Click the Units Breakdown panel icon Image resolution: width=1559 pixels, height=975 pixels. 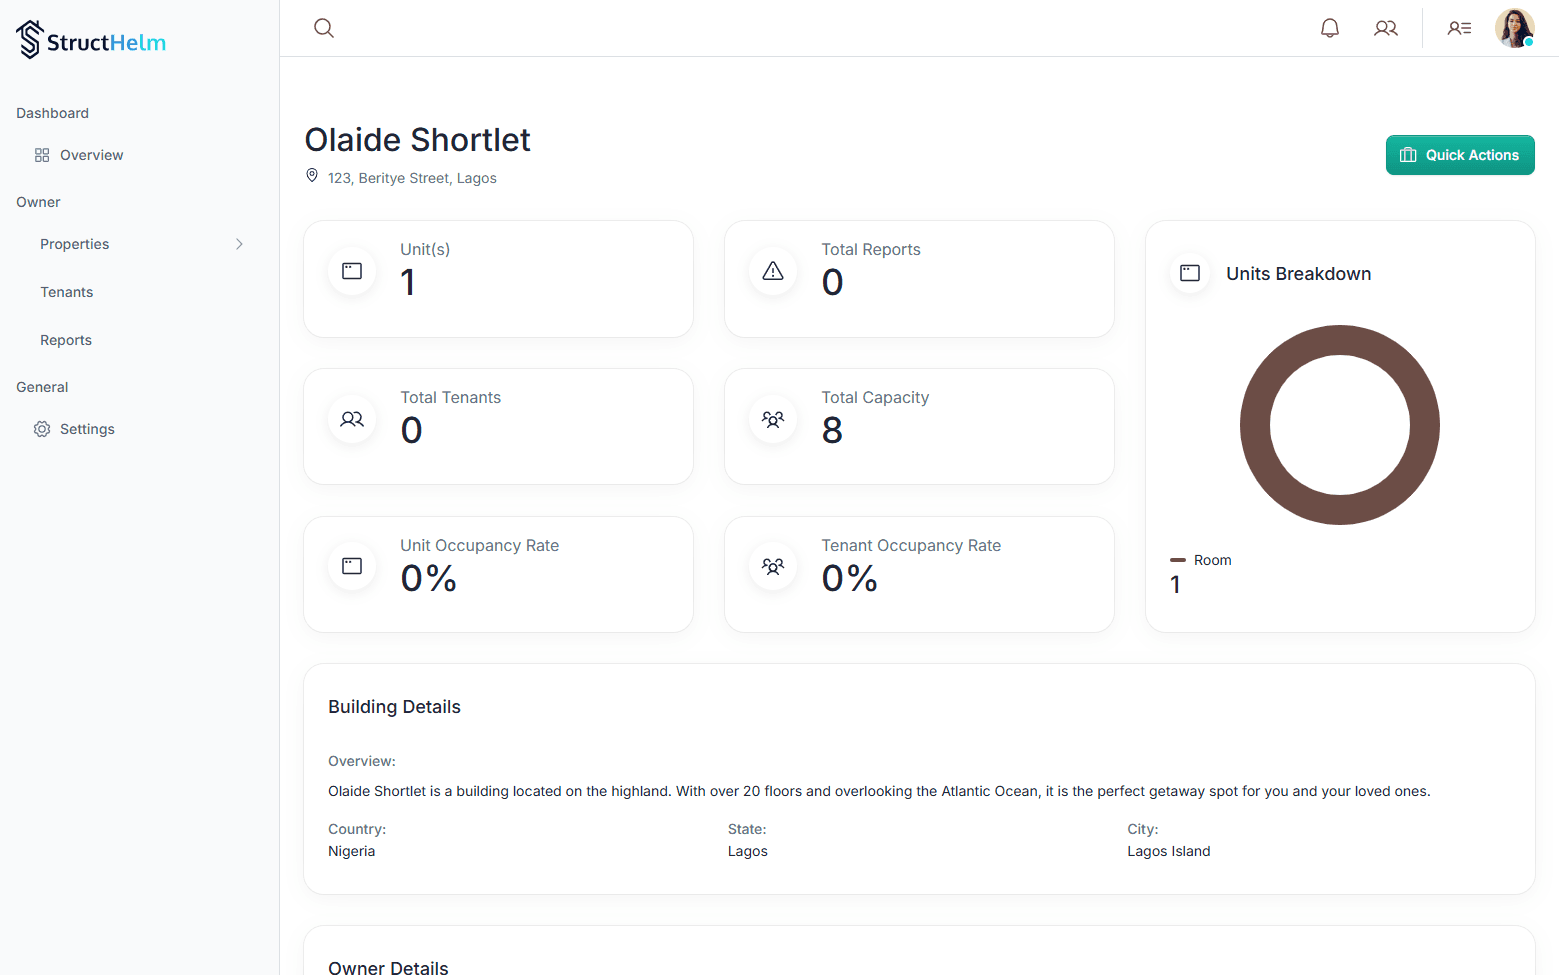1190,273
